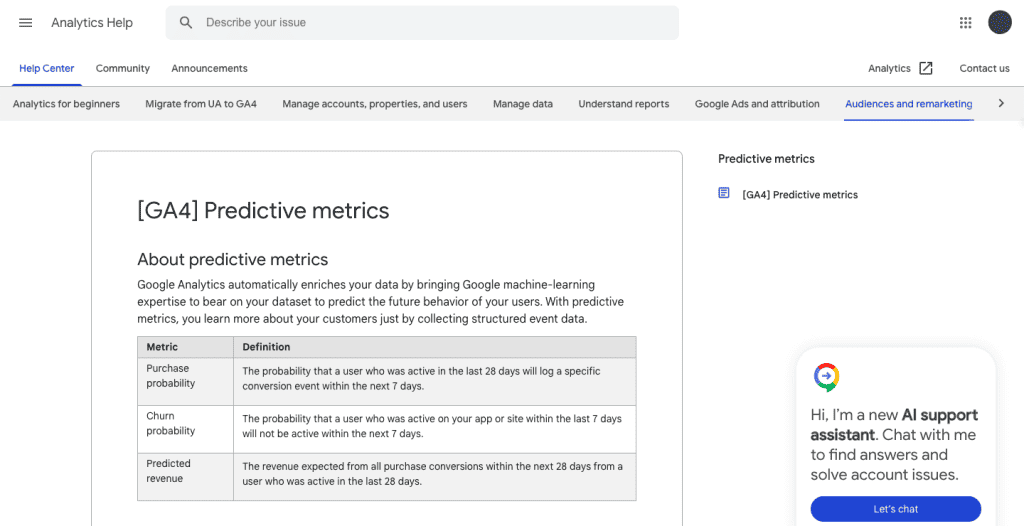Select the Understand reports category
Screen dimensions: 1024x526
pyautogui.click(x=624, y=104)
